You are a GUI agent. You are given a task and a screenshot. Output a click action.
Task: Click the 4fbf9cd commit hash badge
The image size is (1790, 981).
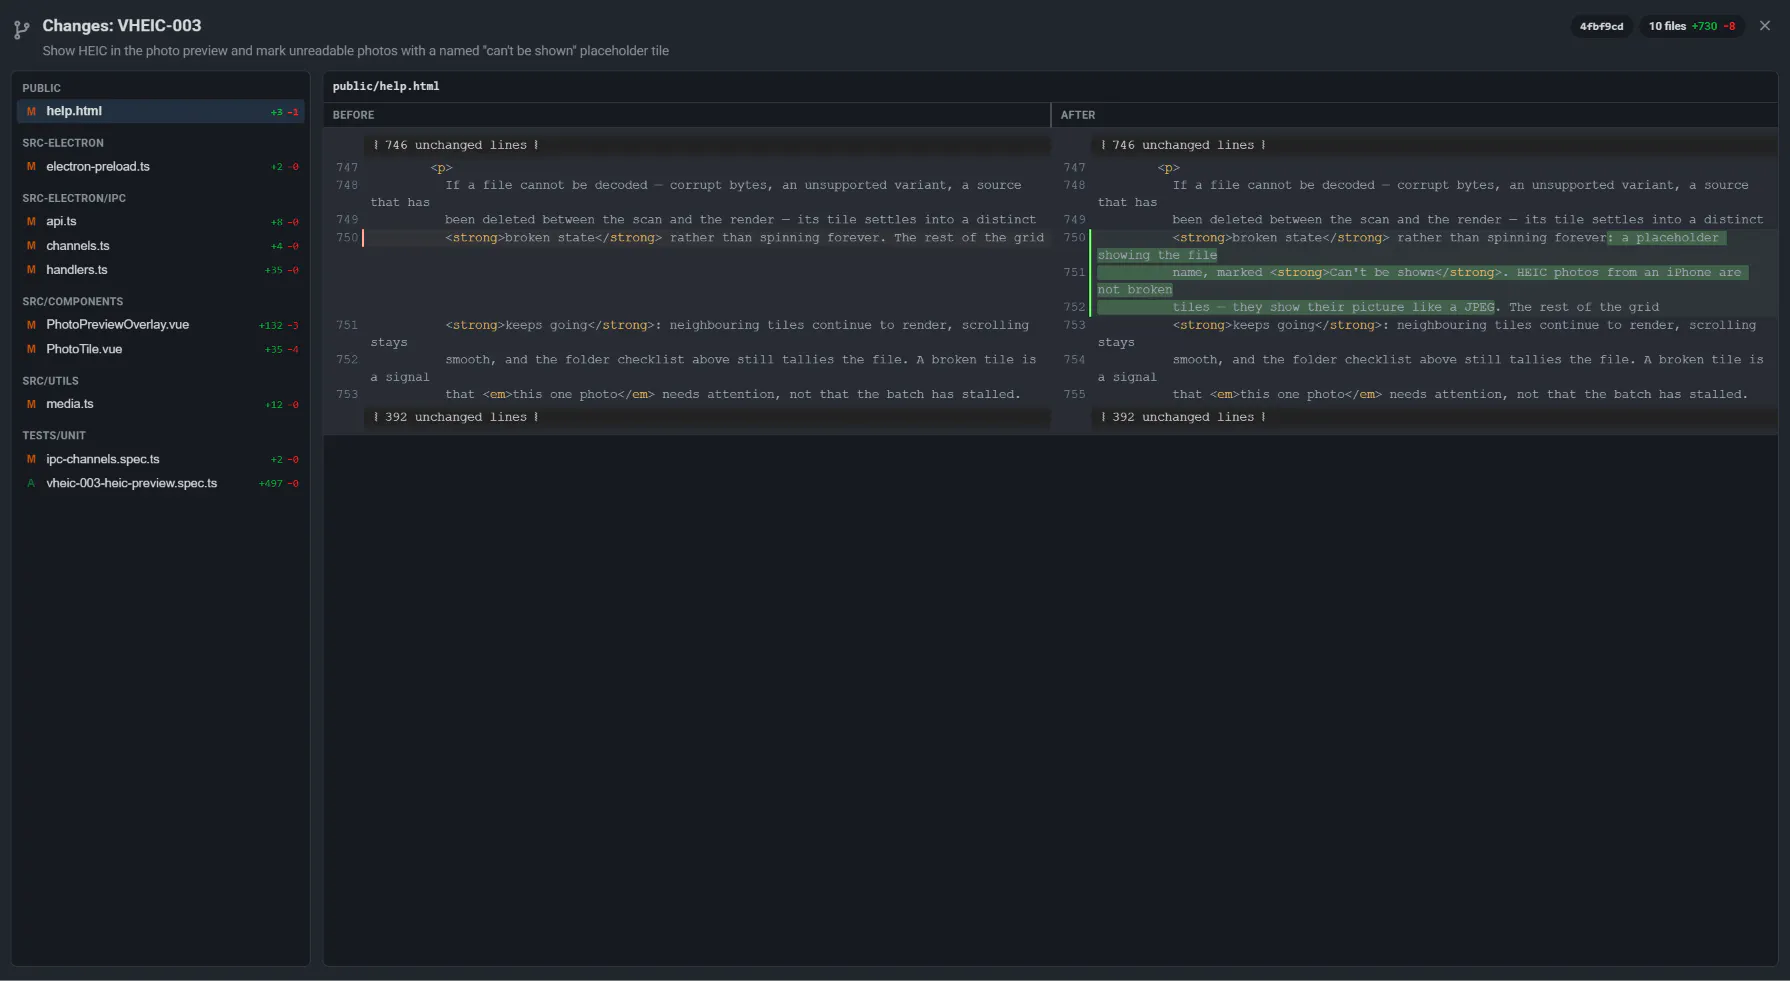point(1601,26)
